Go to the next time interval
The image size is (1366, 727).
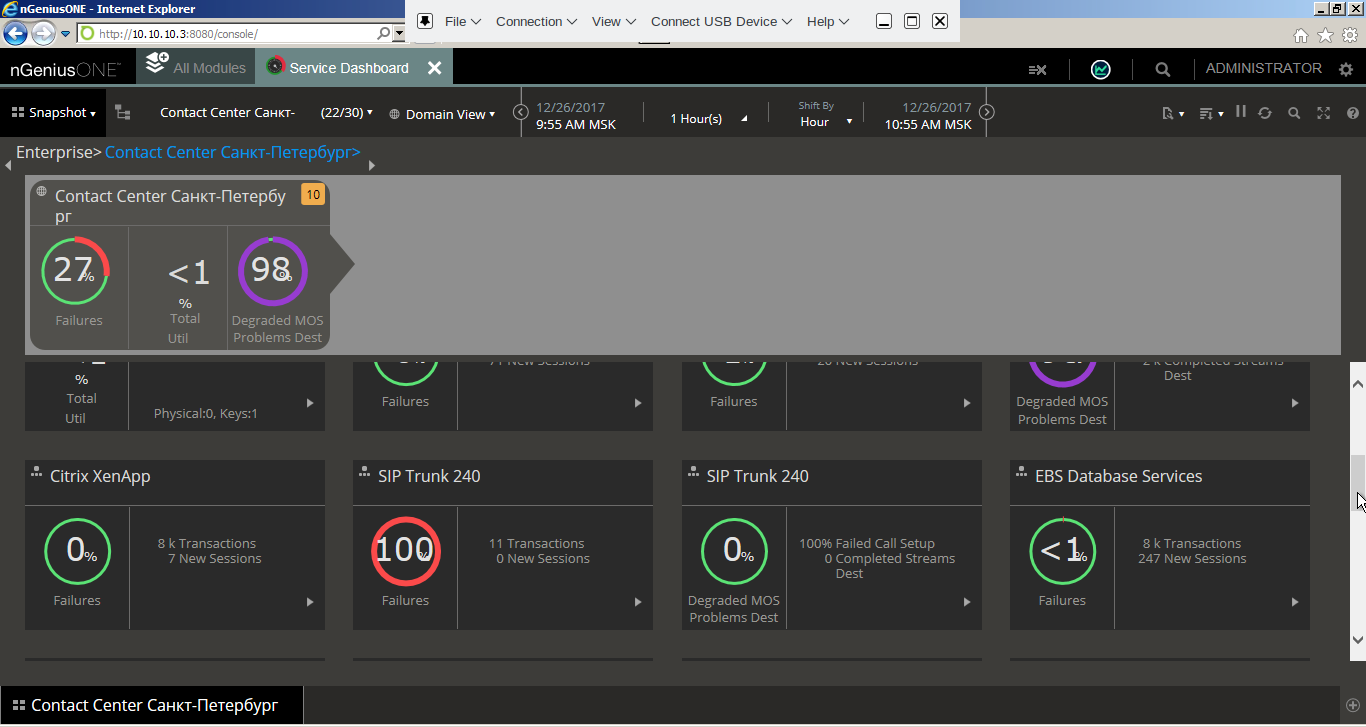pos(986,112)
